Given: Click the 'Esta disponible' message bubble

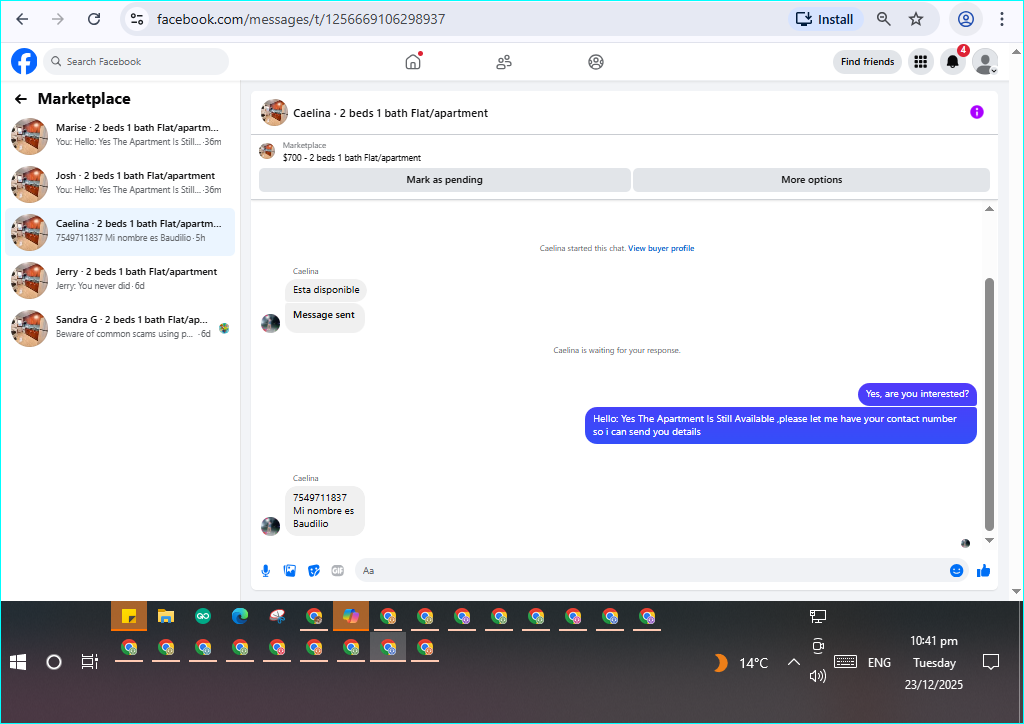Looking at the screenshot, I should pos(326,290).
